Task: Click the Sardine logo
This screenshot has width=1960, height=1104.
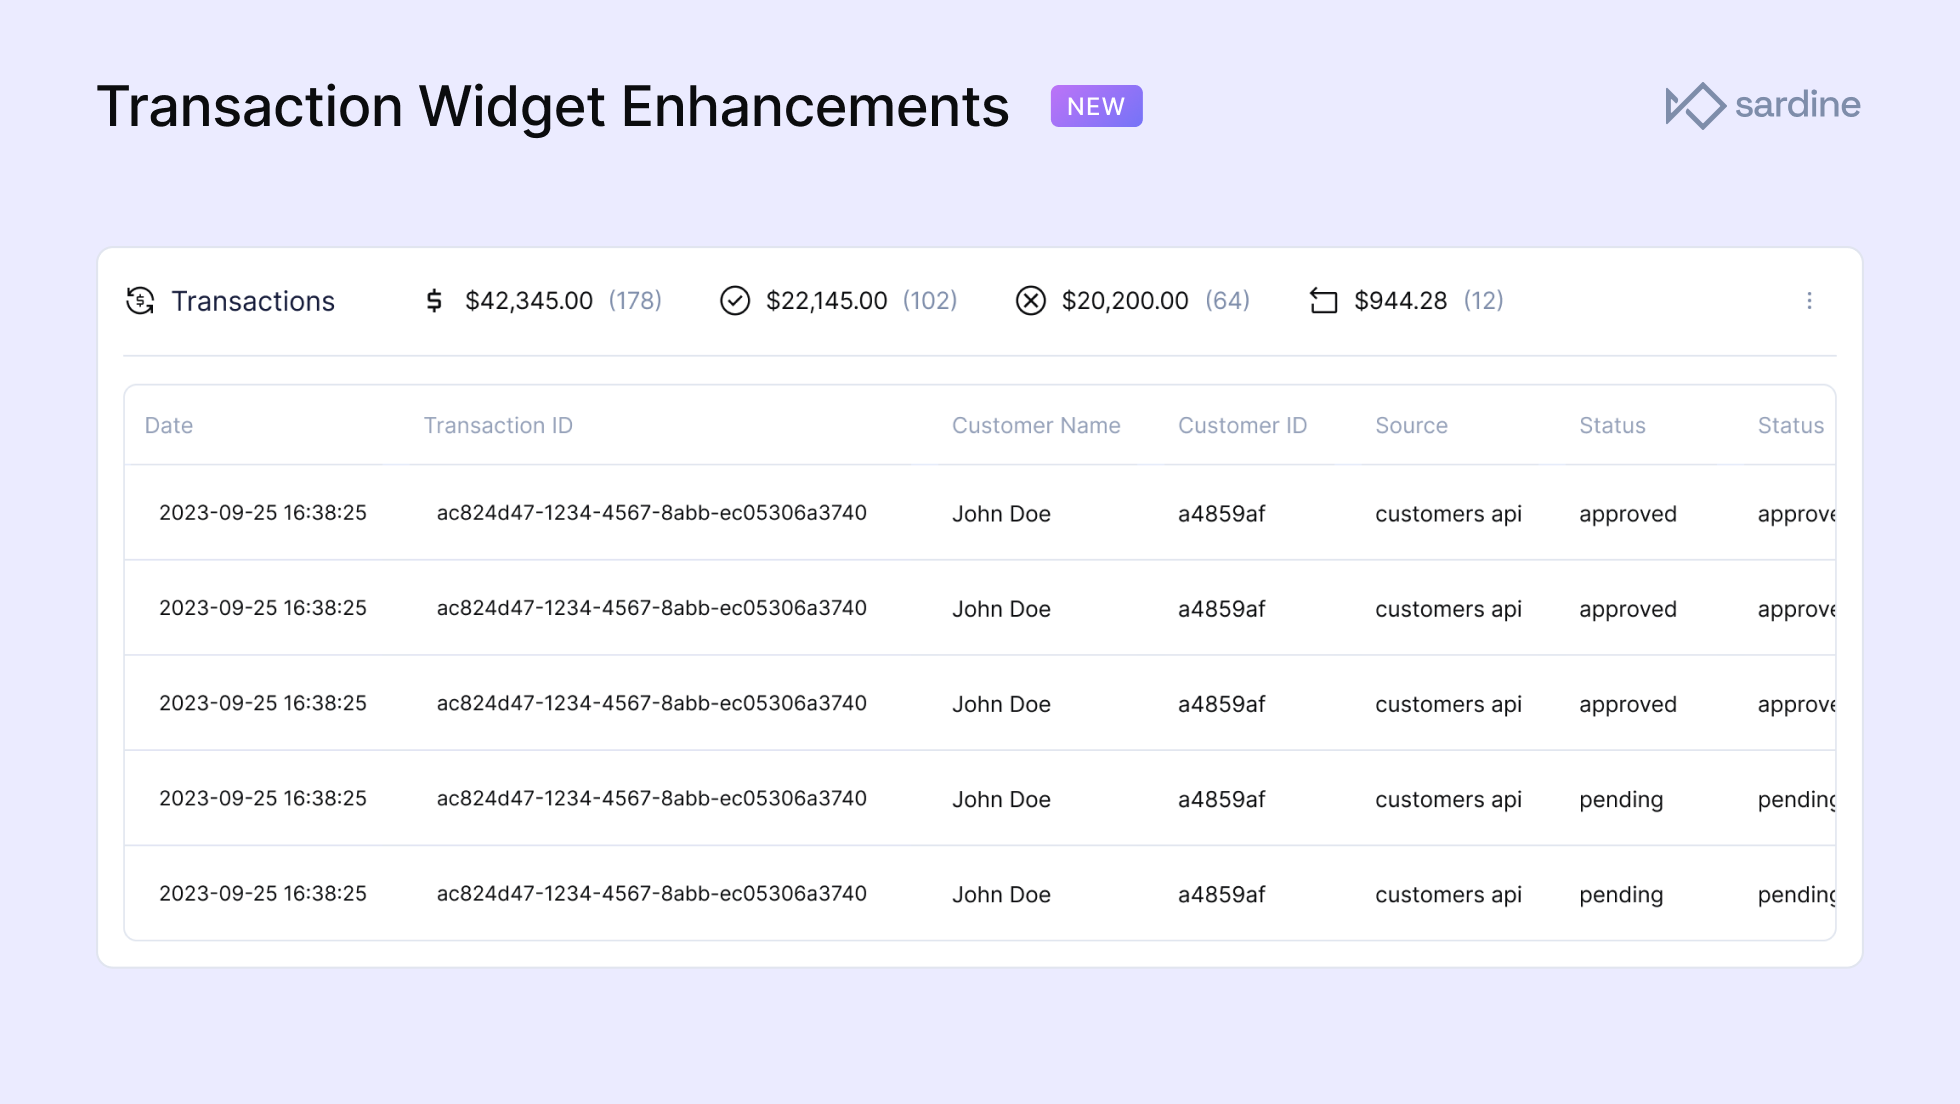Action: [x=1762, y=105]
